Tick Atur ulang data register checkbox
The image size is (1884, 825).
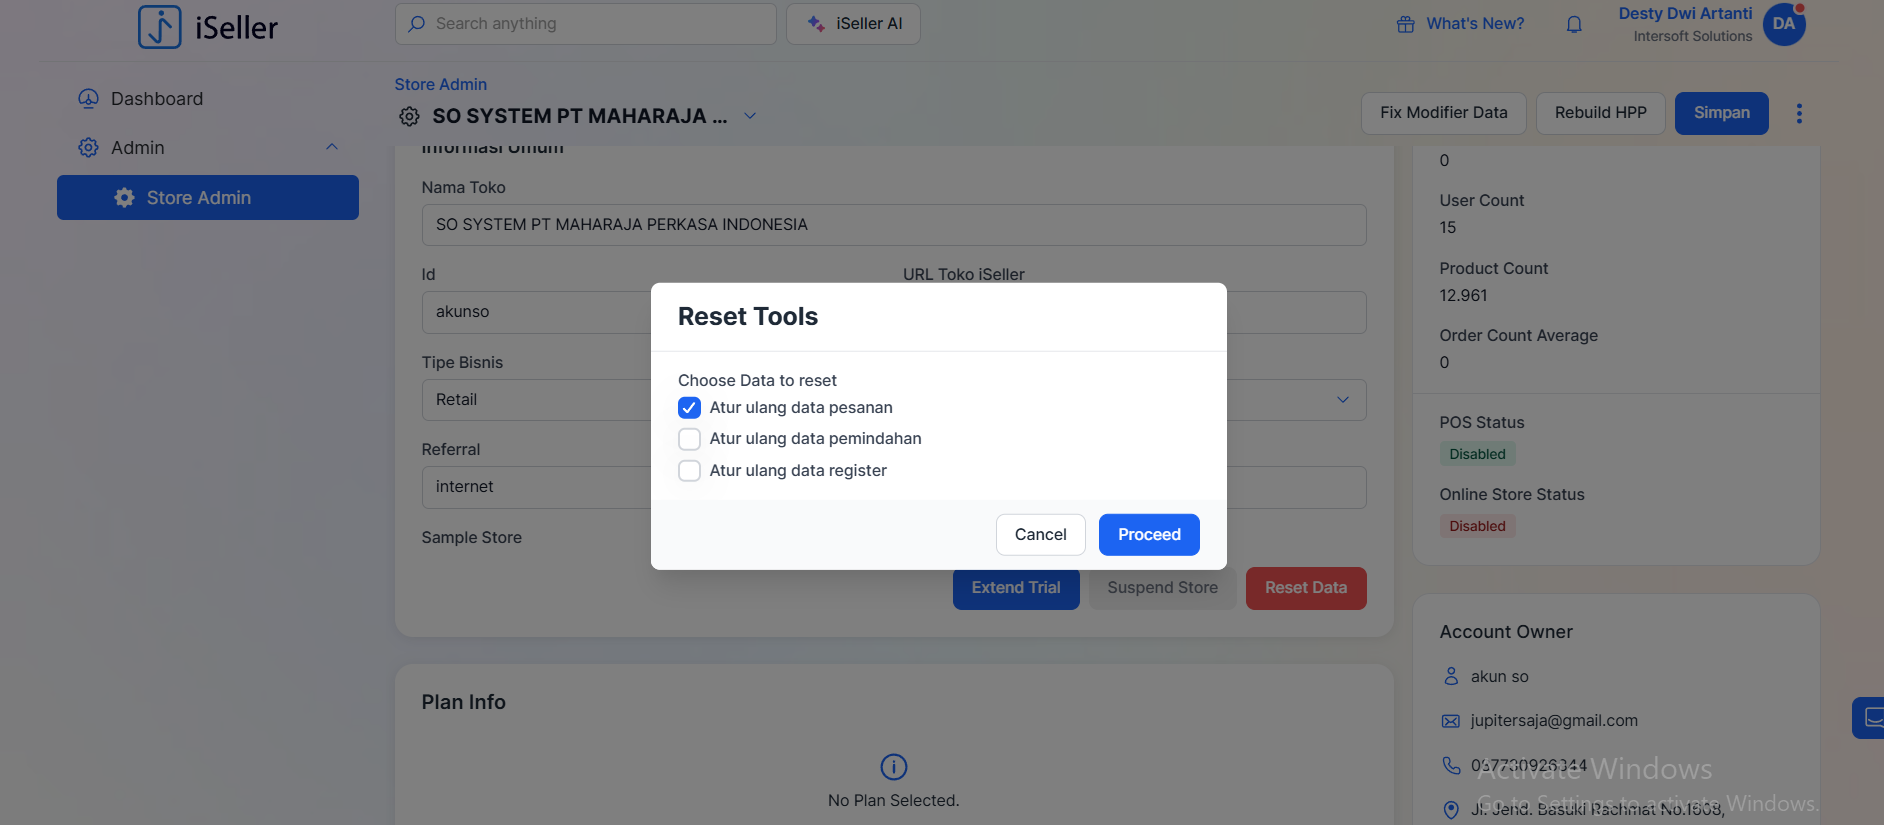(689, 471)
